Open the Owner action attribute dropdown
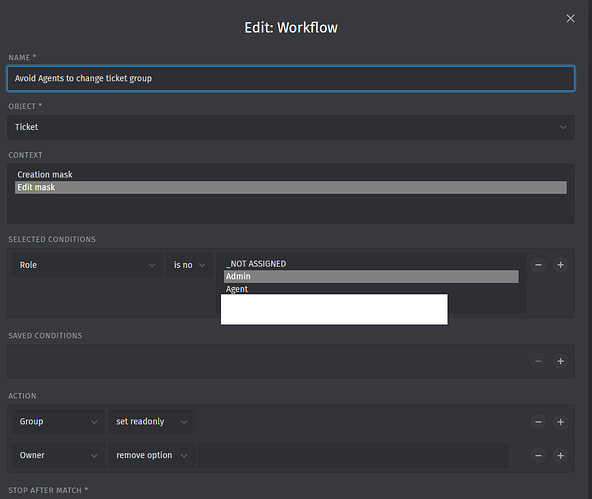 [x=59, y=456]
